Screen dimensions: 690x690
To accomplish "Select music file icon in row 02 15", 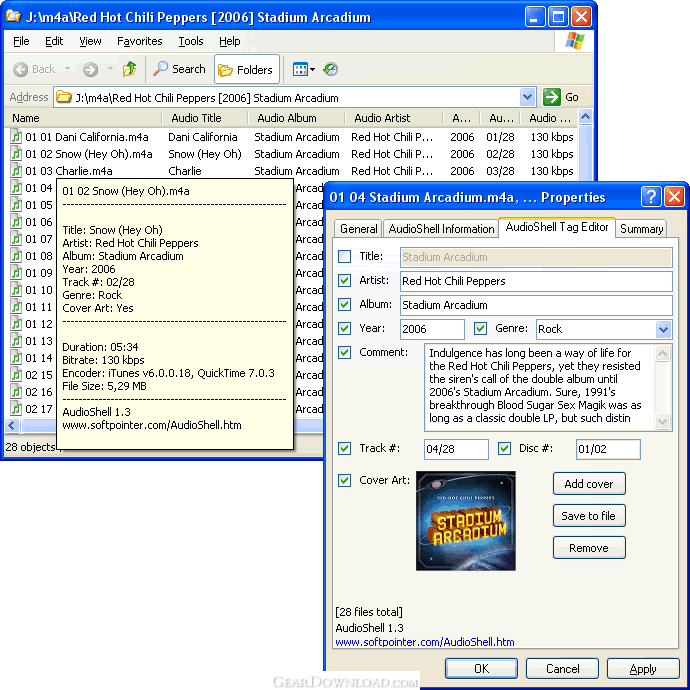I will click(16, 375).
